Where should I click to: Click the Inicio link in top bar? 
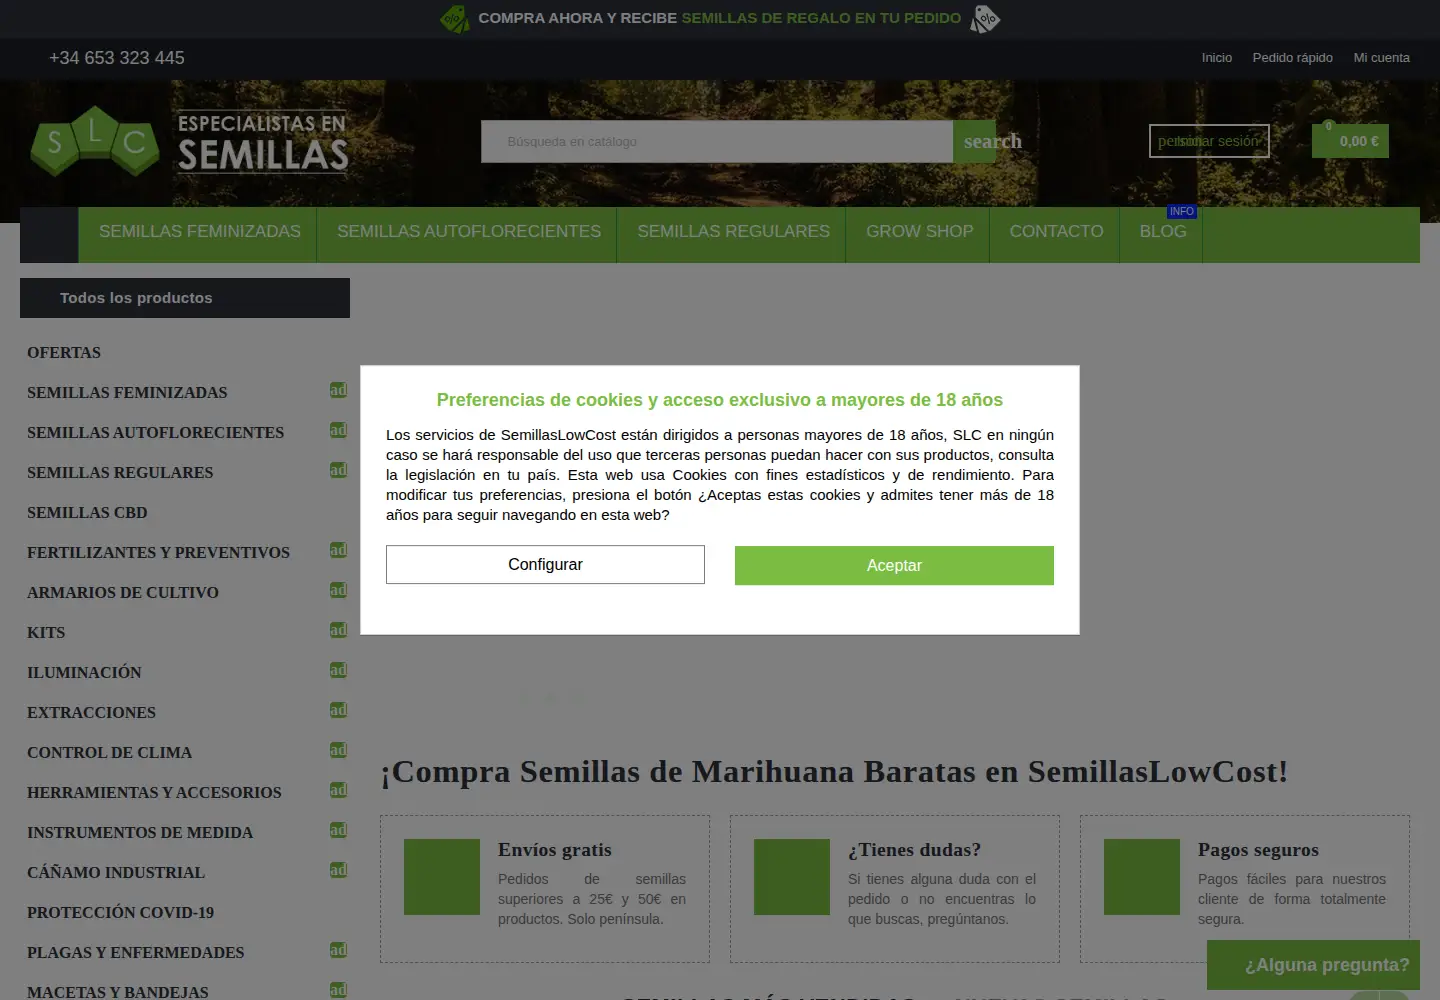click(x=1216, y=58)
